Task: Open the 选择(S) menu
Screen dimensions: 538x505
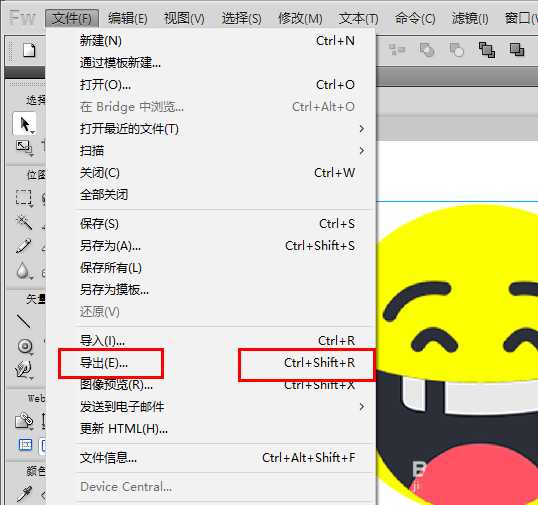Action: click(242, 18)
